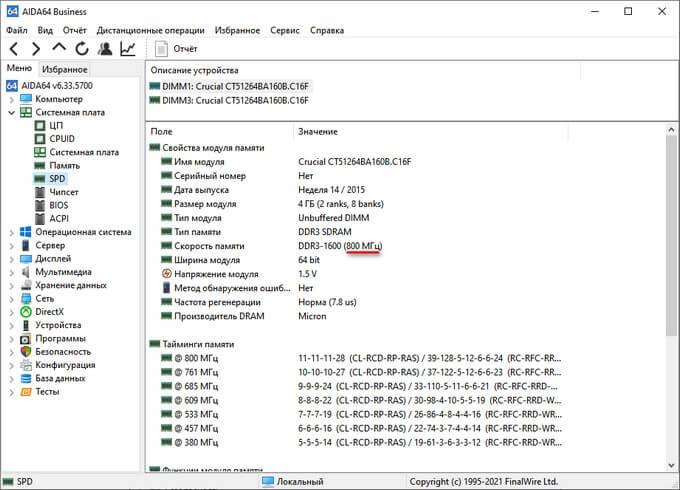
Task: Click the Сеть network icon
Action: pos(26,299)
